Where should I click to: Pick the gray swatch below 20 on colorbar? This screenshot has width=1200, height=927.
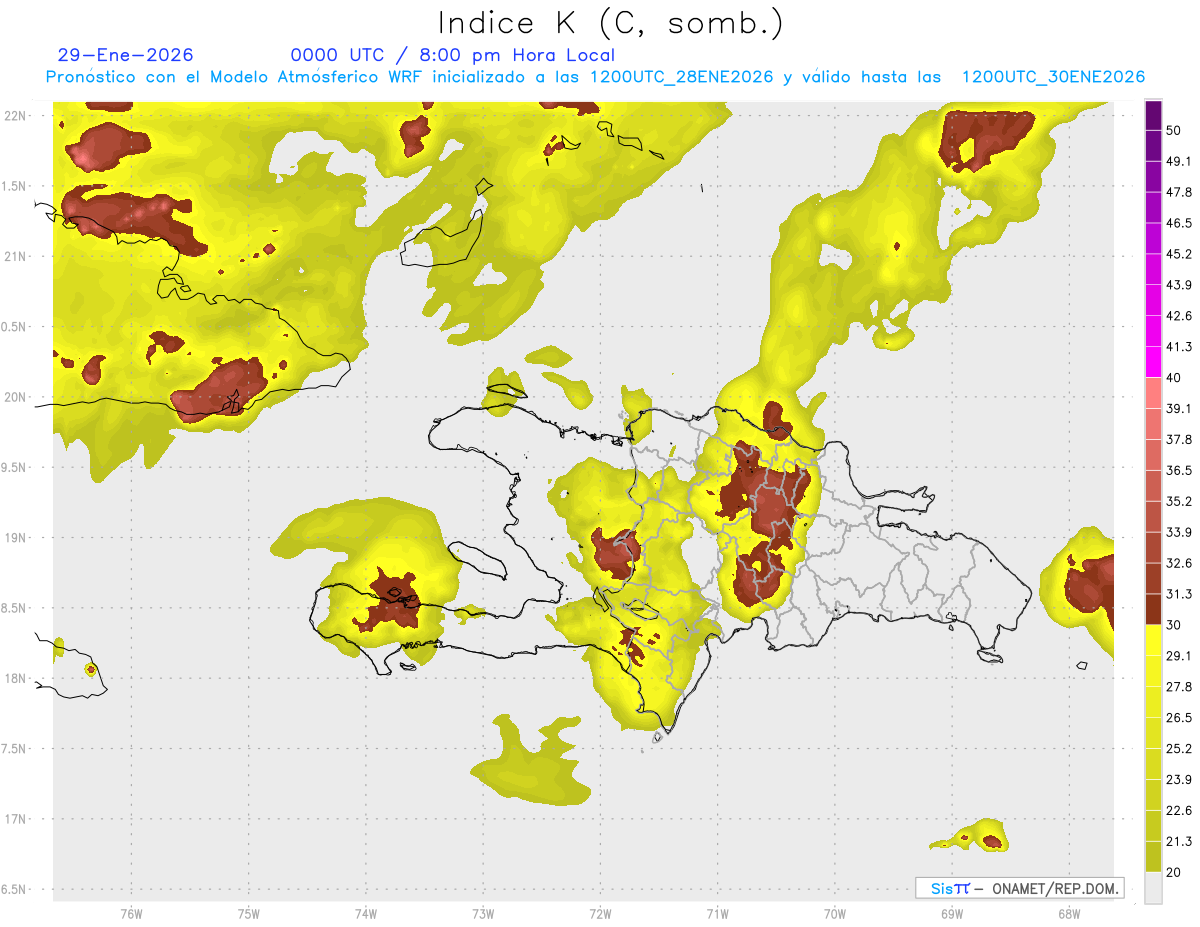1153,887
